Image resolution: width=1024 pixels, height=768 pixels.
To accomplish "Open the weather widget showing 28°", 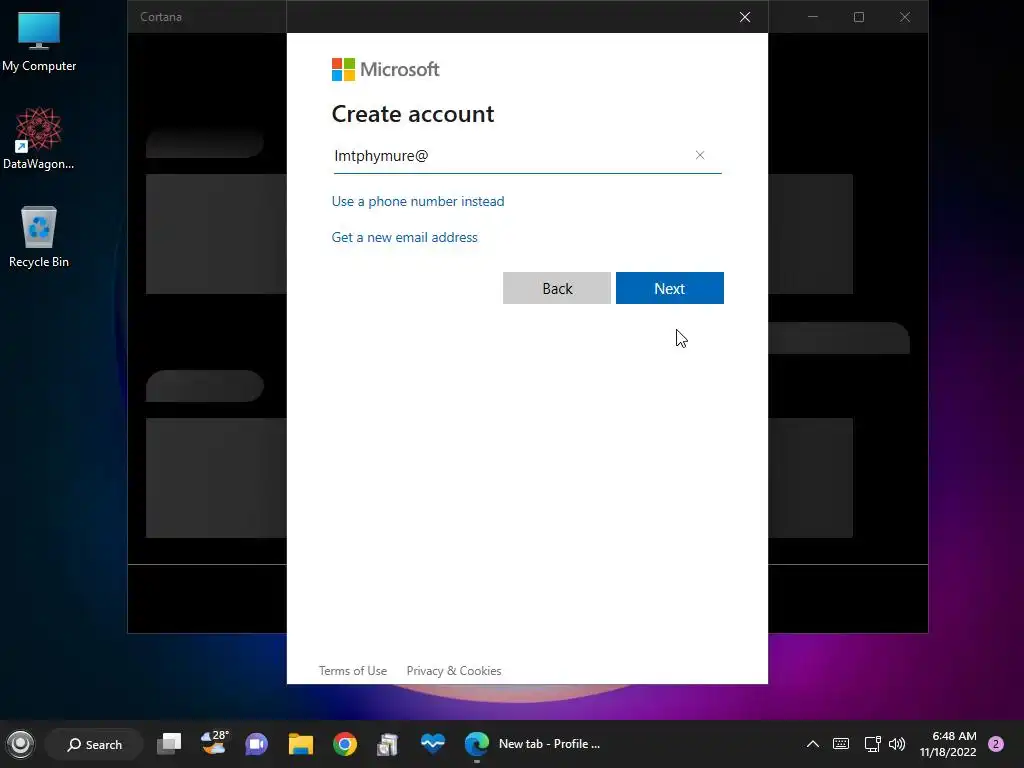I will point(214,743).
